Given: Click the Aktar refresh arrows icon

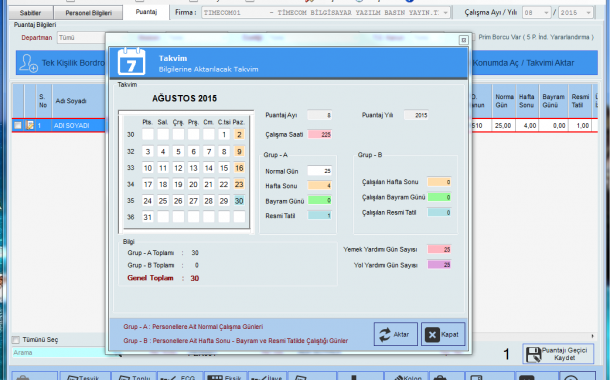Looking at the screenshot, I should pyautogui.click(x=385, y=334).
